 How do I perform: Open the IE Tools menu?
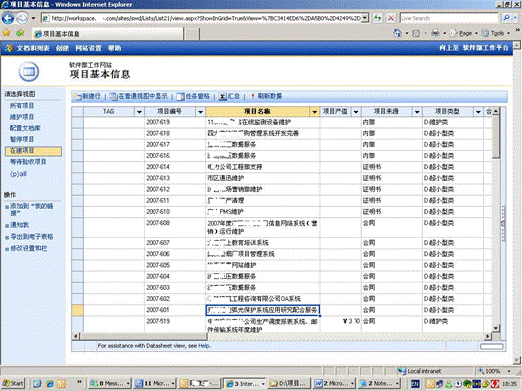click(496, 33)
